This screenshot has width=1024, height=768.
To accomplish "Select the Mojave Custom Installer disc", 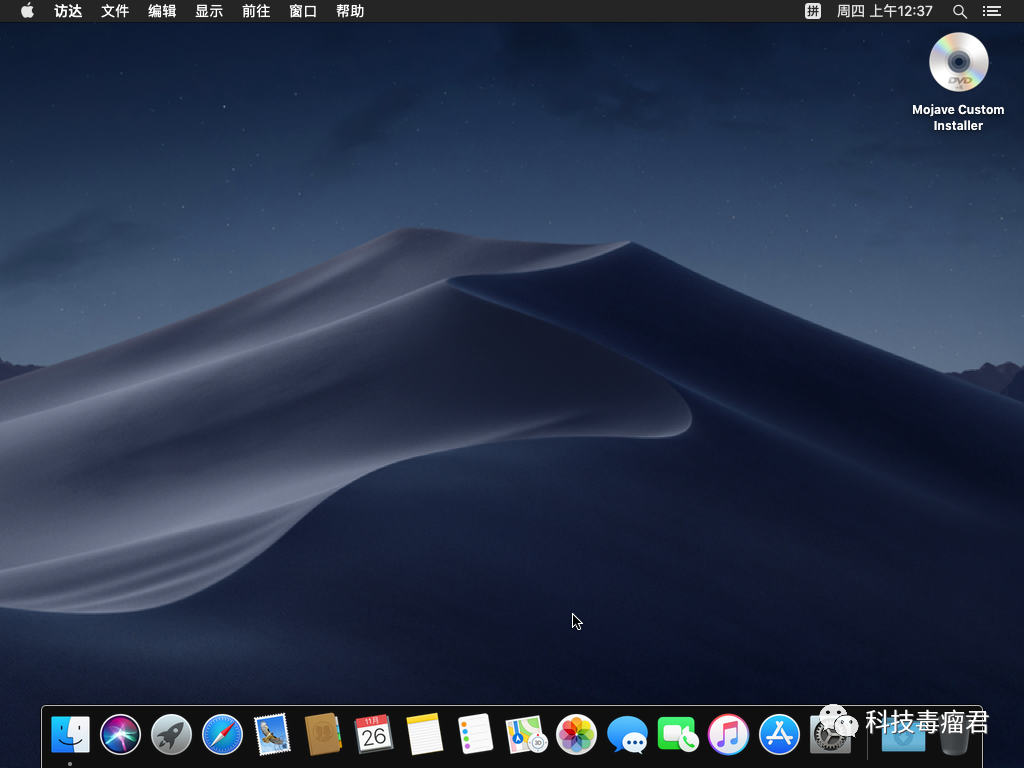I will tap(958, 64).
